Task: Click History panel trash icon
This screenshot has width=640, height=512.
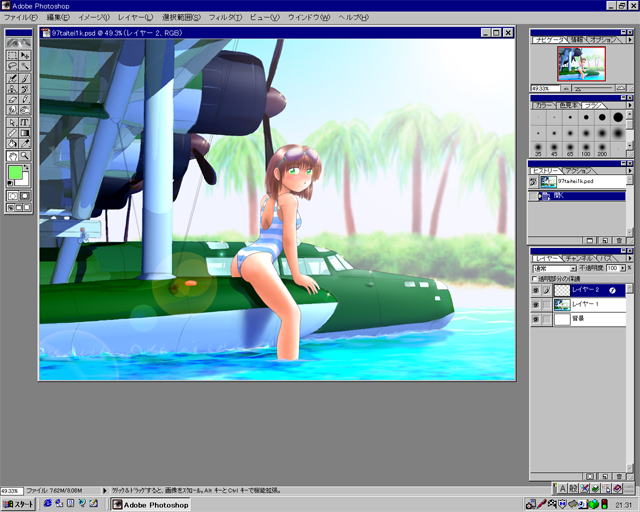Action: coord(619,240)
